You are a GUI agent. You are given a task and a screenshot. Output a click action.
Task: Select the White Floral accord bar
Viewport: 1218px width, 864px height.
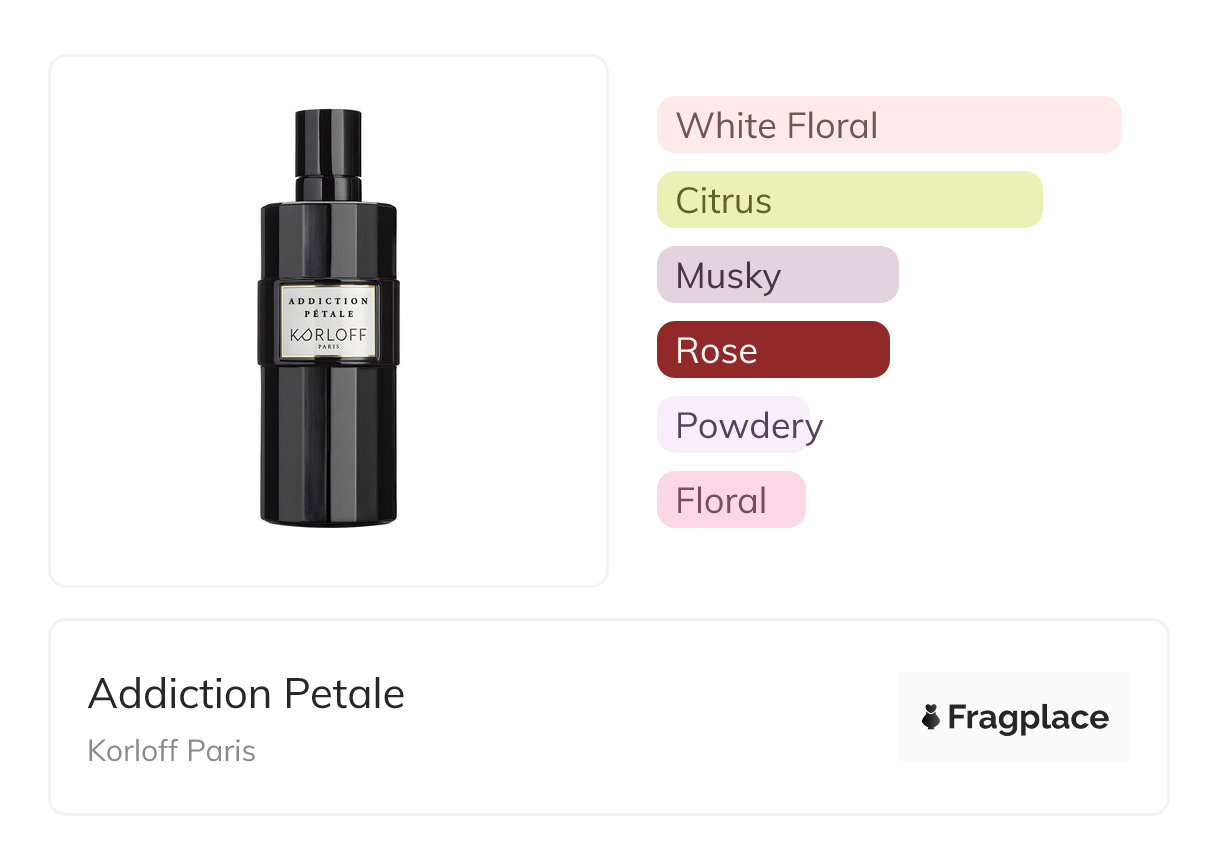click(x=888, y=125)
